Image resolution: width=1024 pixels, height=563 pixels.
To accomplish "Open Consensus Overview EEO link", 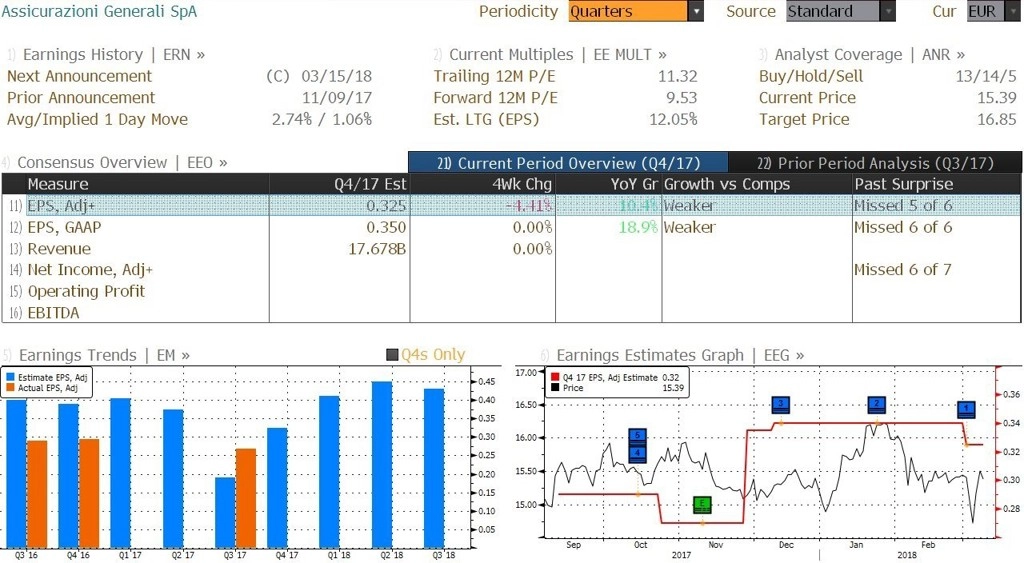I will (x=122, y=163).
